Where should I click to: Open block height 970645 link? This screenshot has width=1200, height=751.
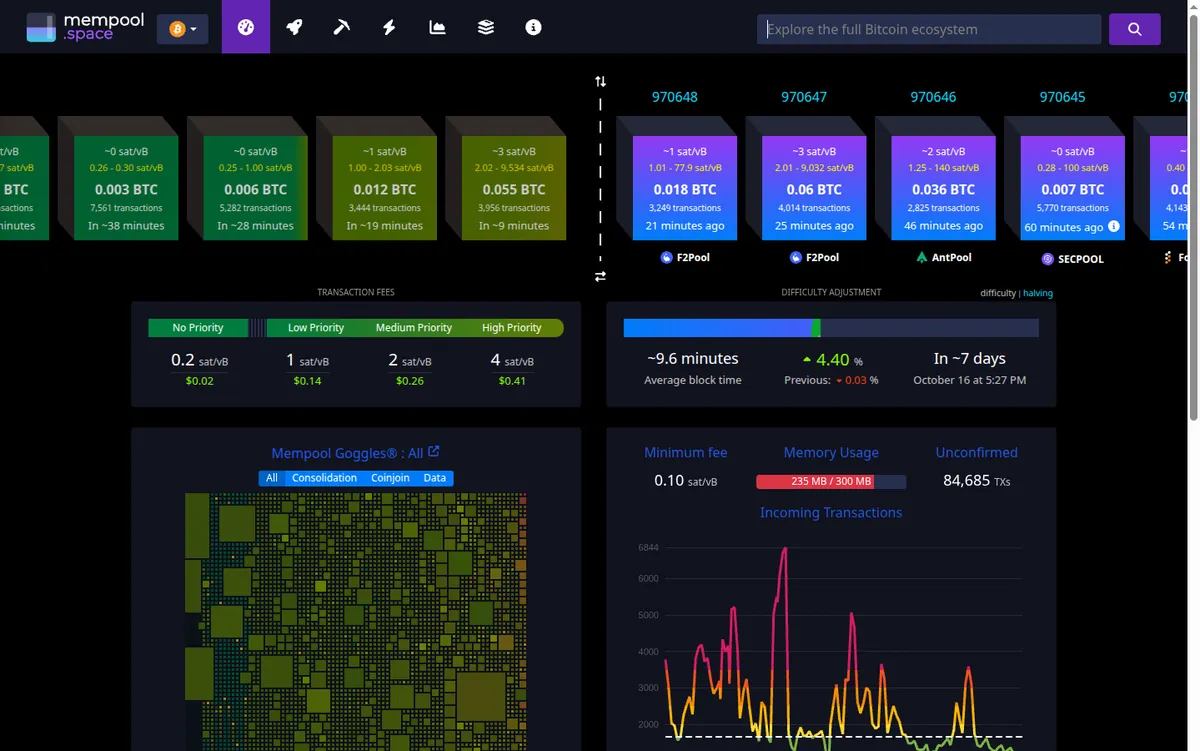1062,97
